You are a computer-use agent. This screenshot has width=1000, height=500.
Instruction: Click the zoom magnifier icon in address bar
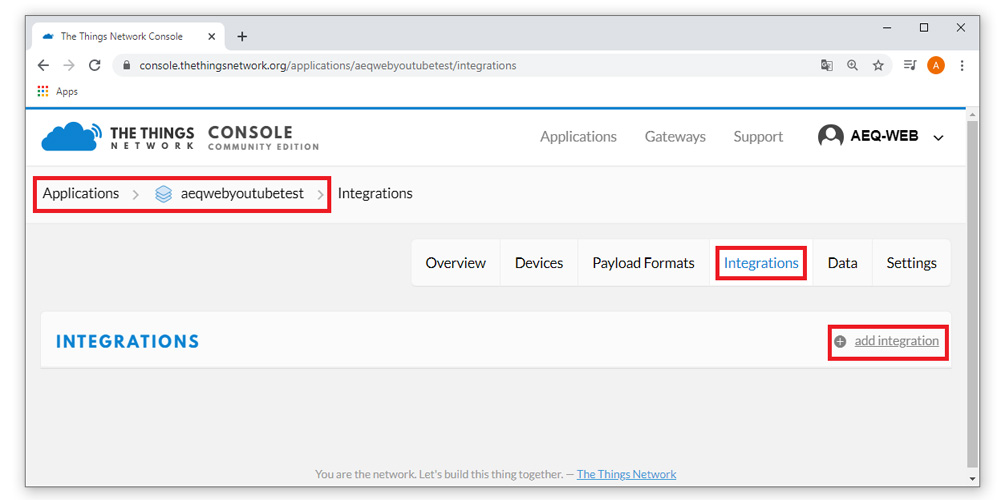853,65
